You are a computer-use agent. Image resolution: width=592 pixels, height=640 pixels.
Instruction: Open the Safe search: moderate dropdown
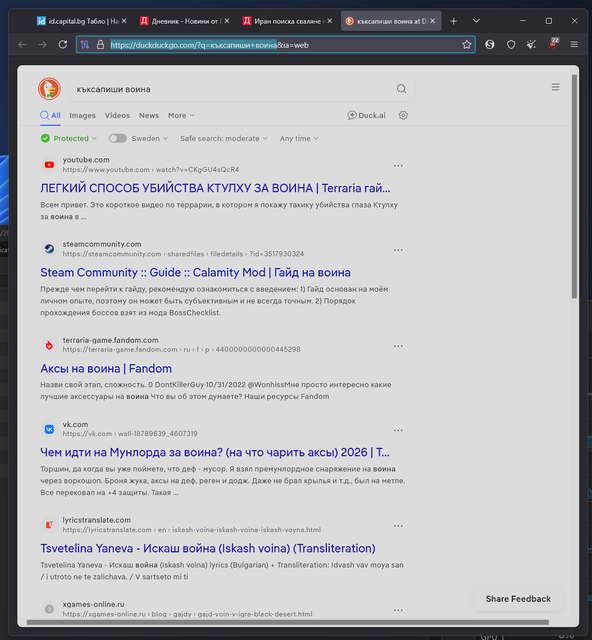(224, 138)
